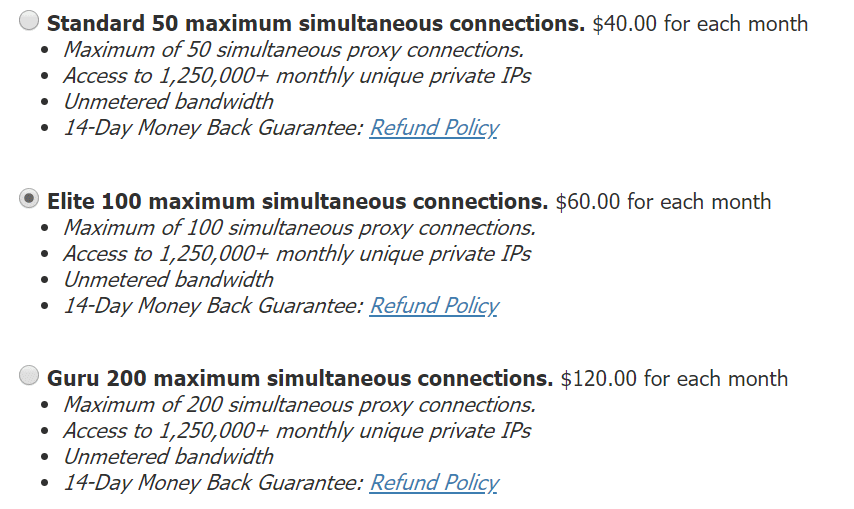854x509 pixels.
Task: Open Refund Policy link under Elite plan
Action: point(433,306)
